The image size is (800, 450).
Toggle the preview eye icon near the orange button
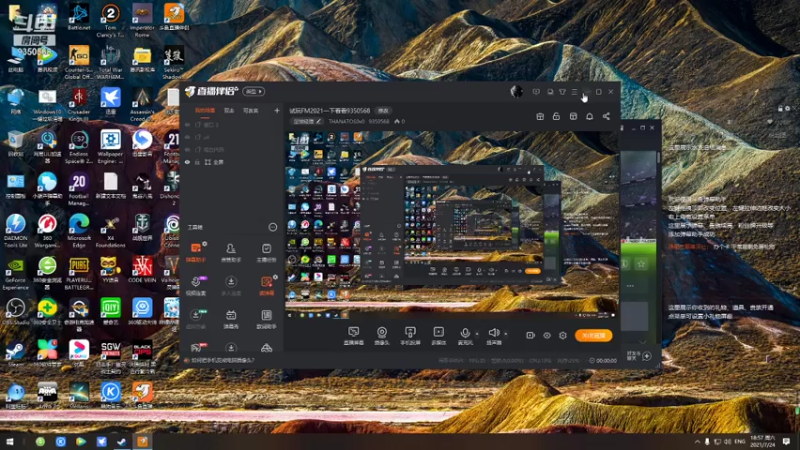coord(546,335)
